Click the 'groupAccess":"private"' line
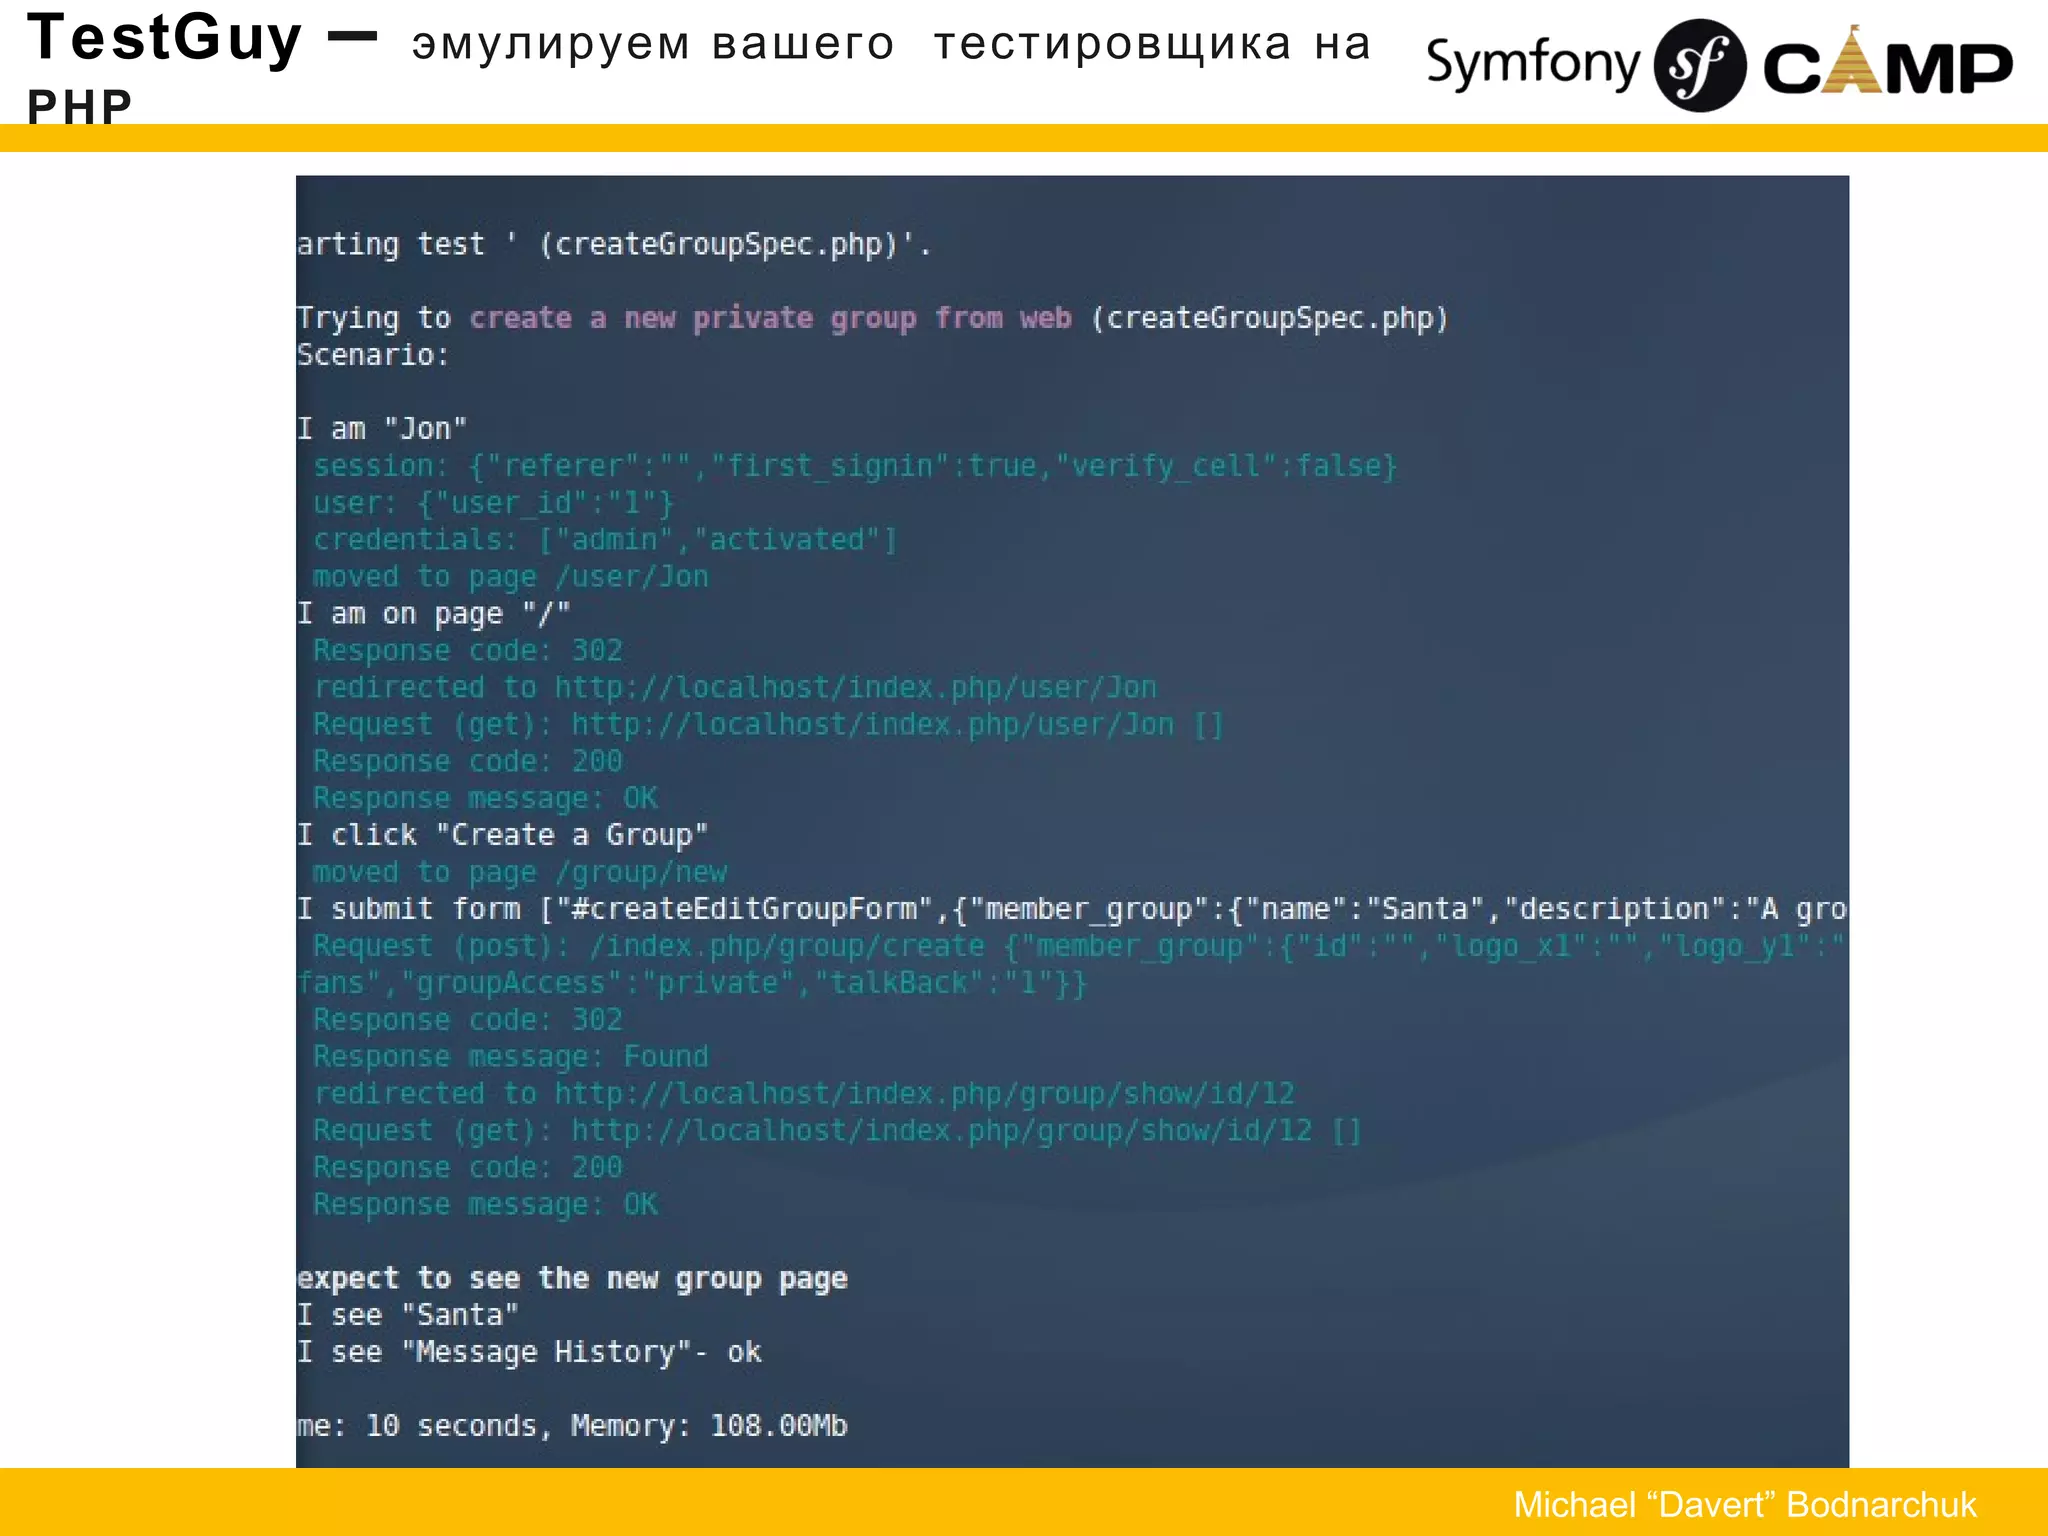2048x1536 pixels. pos(692,983)
